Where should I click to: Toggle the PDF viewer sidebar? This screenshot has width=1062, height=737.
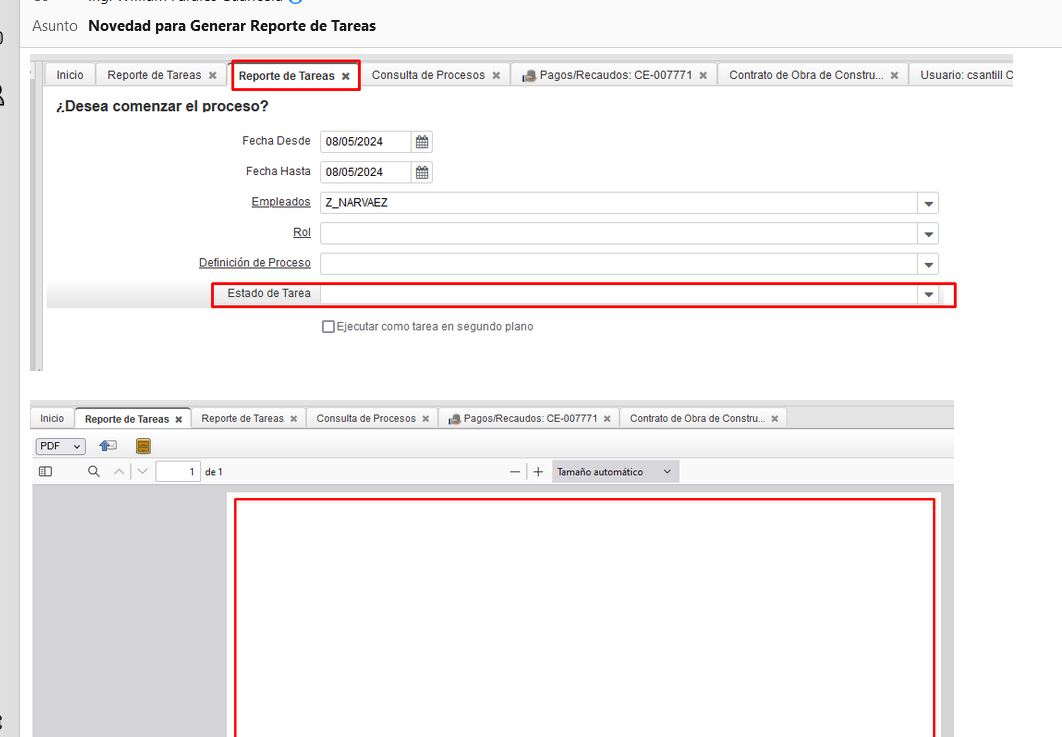click(45, 471)
